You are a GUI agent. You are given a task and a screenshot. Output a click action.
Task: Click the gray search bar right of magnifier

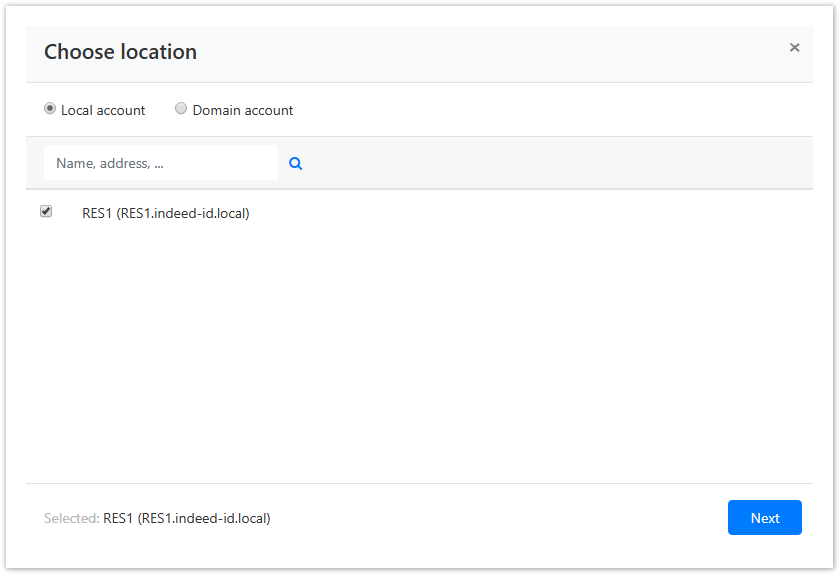click(550, 163)
